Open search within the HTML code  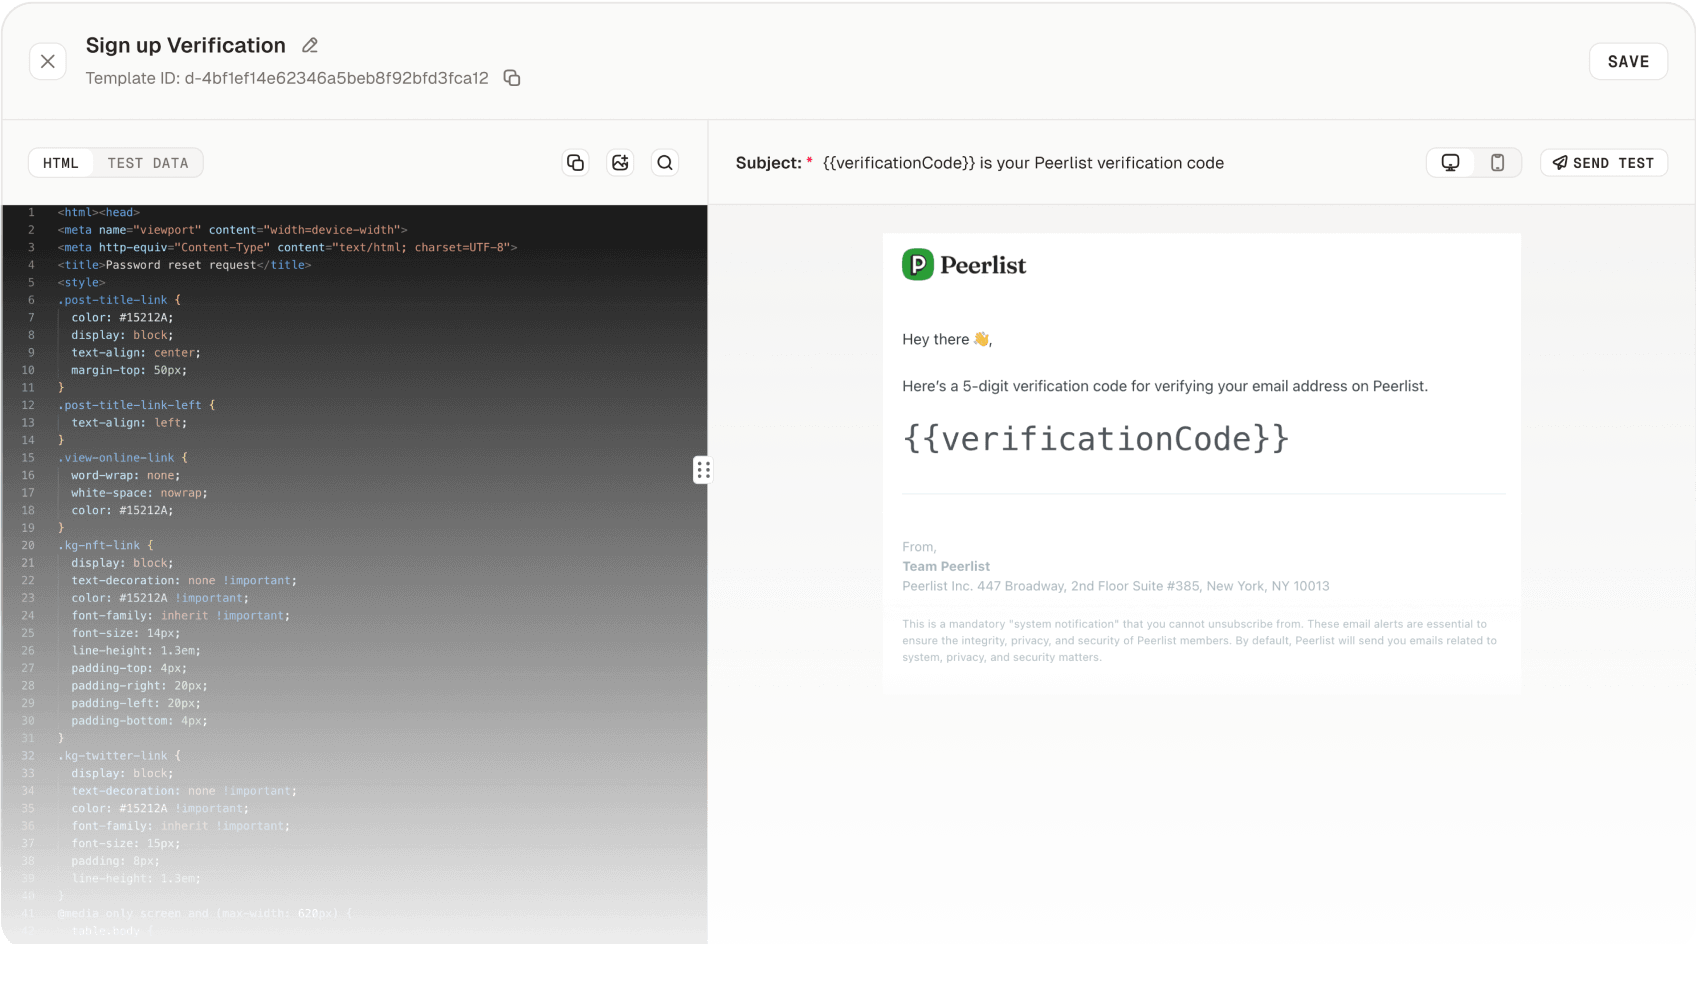pyautogui.click(x=664, y=162)
